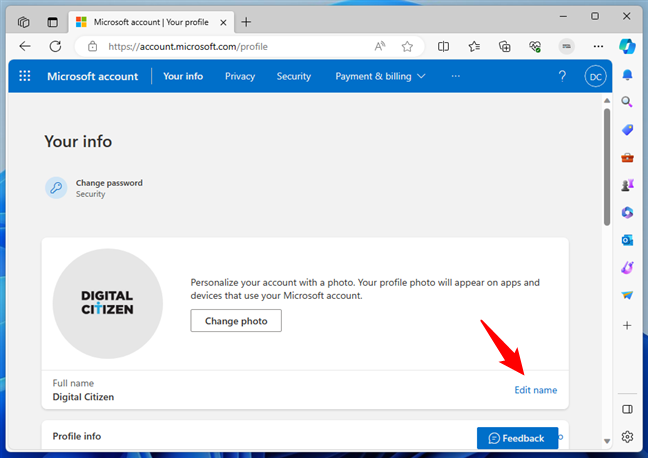Viewport: 648px width, 458px height.
Task: Show more navigation items ellipsis
Action: tap(455, 76)
